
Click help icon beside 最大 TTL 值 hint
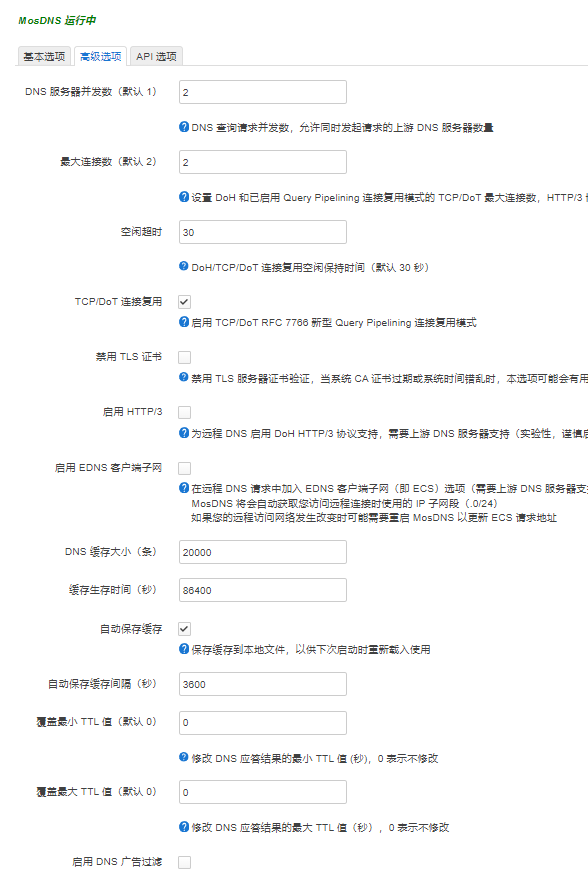[x=184, y=827]
